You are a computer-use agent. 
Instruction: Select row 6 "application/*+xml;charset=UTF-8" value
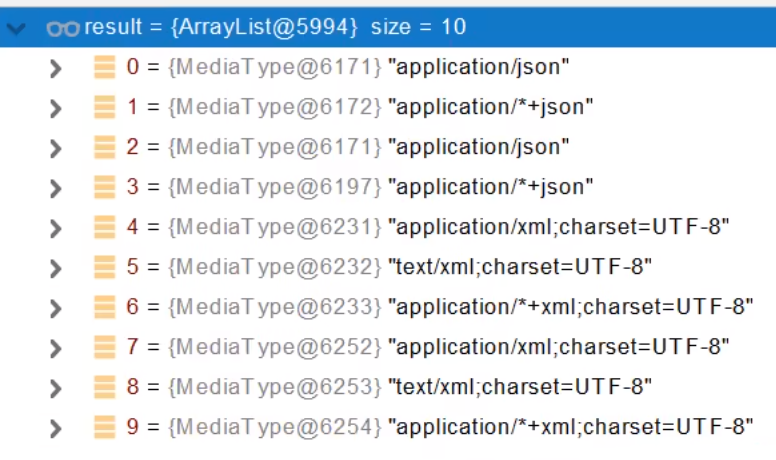tap(570, 307)
